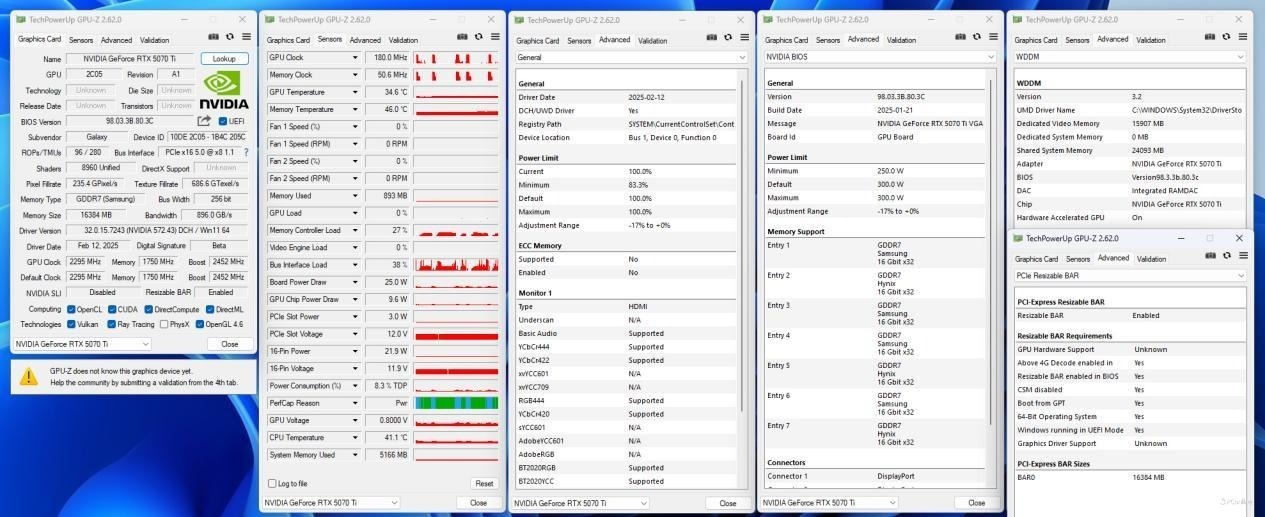Open the PerfCap Reason sensor dropdown arrow
Viewport: 1265px width, 517px height.
click(354, 403)
